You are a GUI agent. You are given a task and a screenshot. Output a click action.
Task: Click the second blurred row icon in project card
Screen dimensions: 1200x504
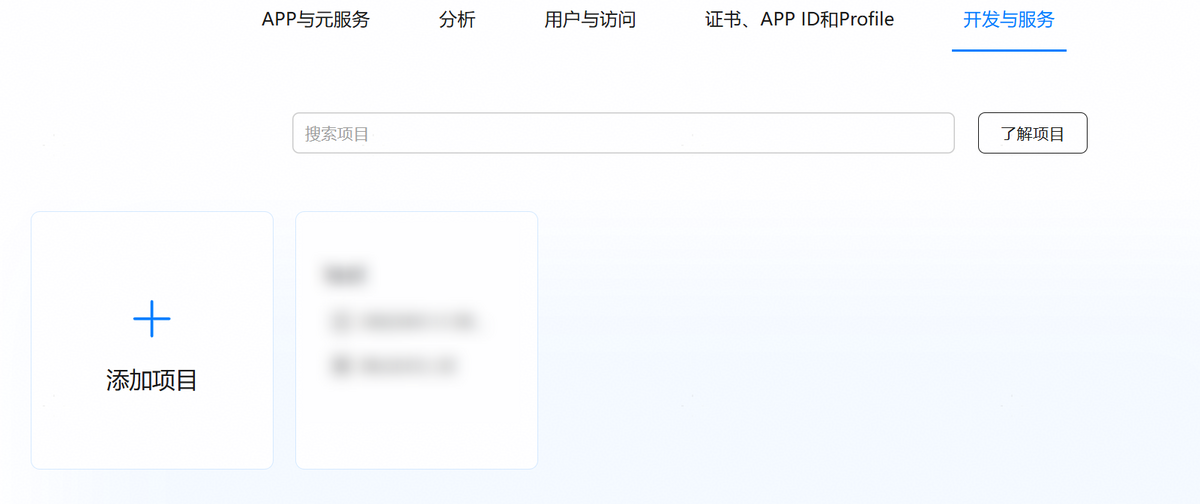click(x=342, y=366)
